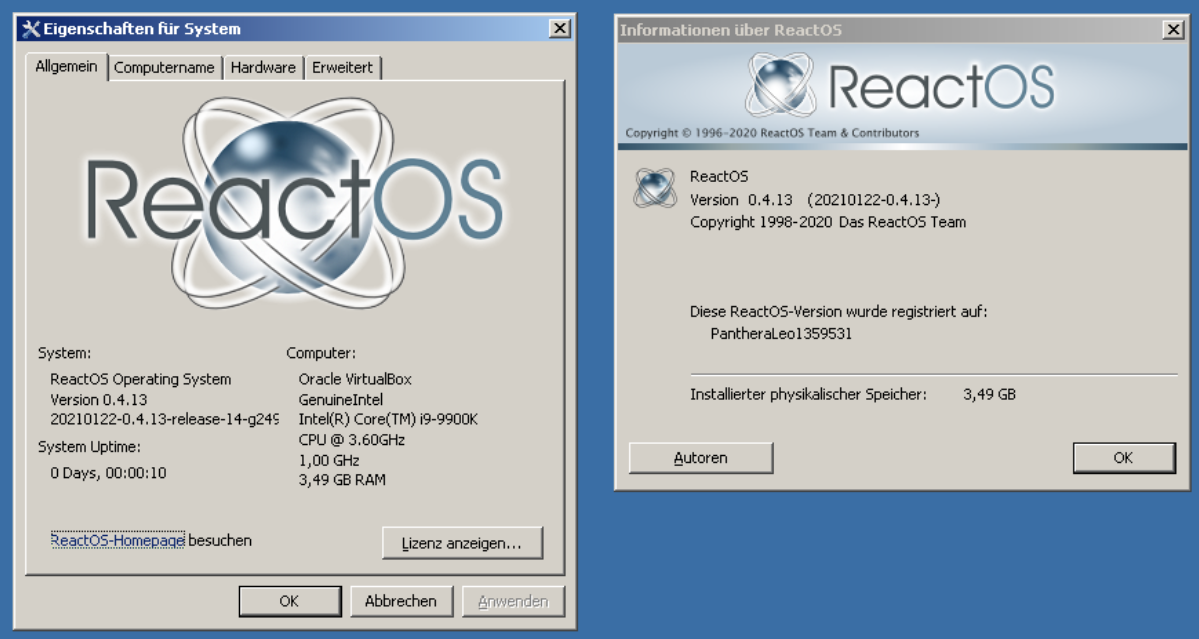The height and width of the screenshot is (639, 1199).
Task: Click OK in the Informationen über ReactOS dialog
Action: coord(1123,458)
